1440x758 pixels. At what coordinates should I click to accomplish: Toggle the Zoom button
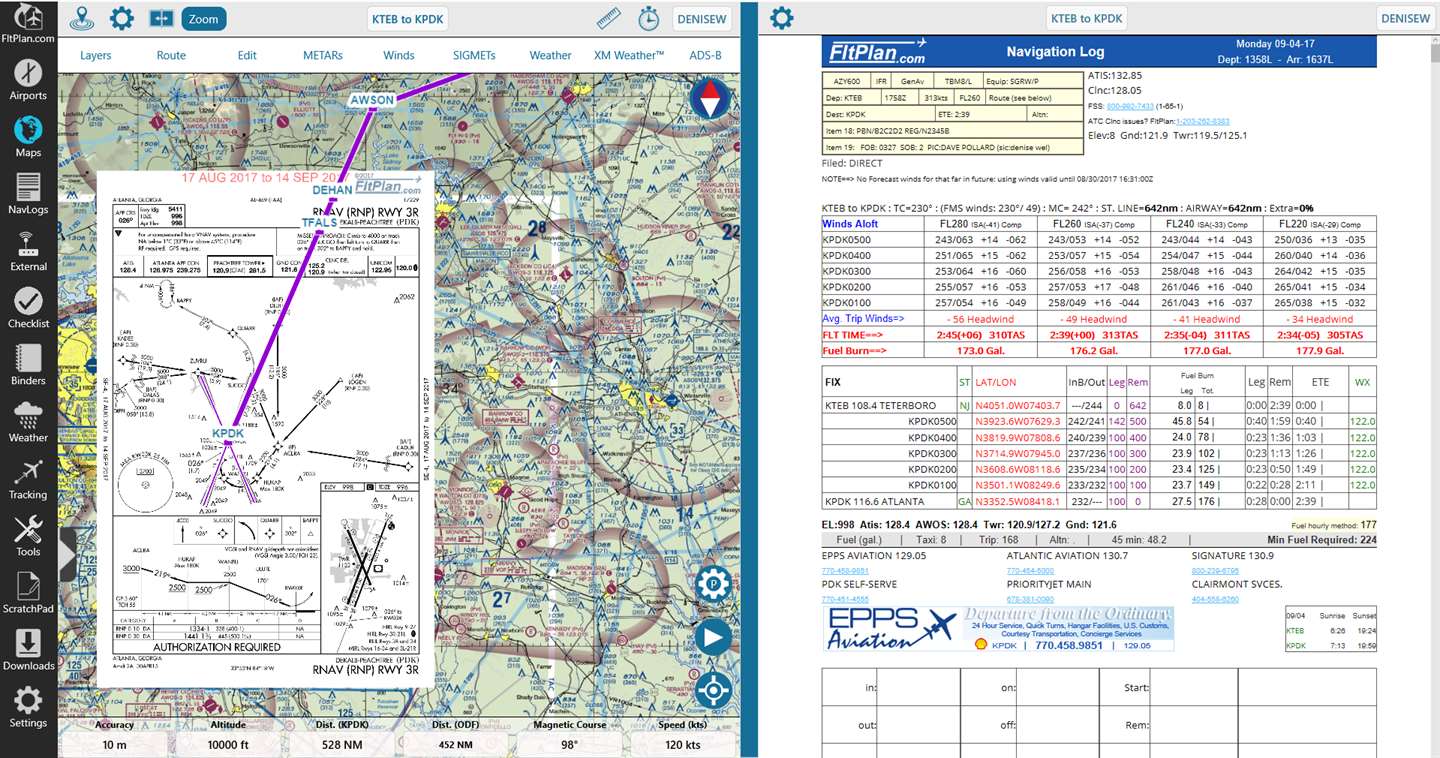tap(204, 18)
